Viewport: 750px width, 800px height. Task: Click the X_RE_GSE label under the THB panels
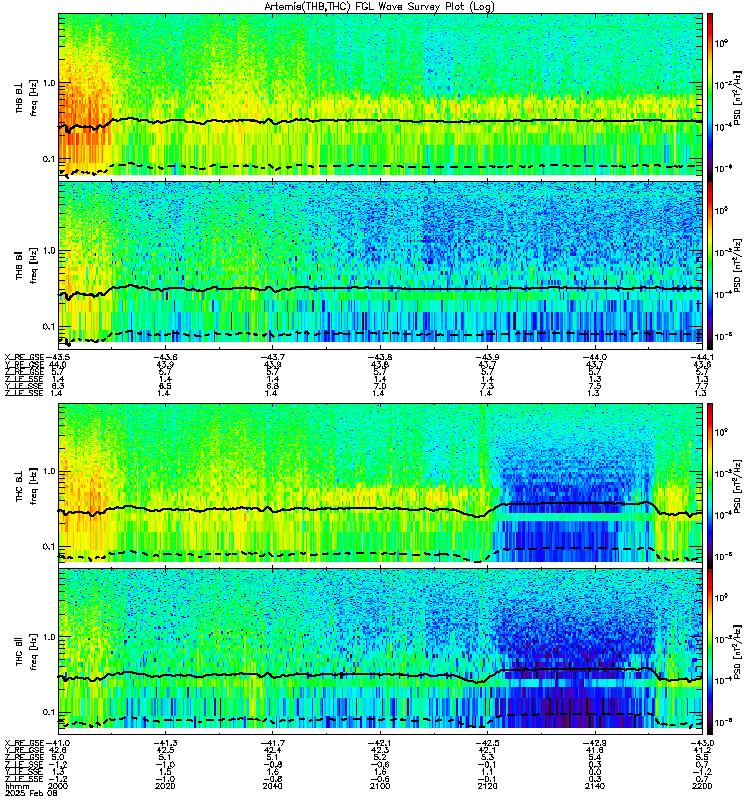24,358
